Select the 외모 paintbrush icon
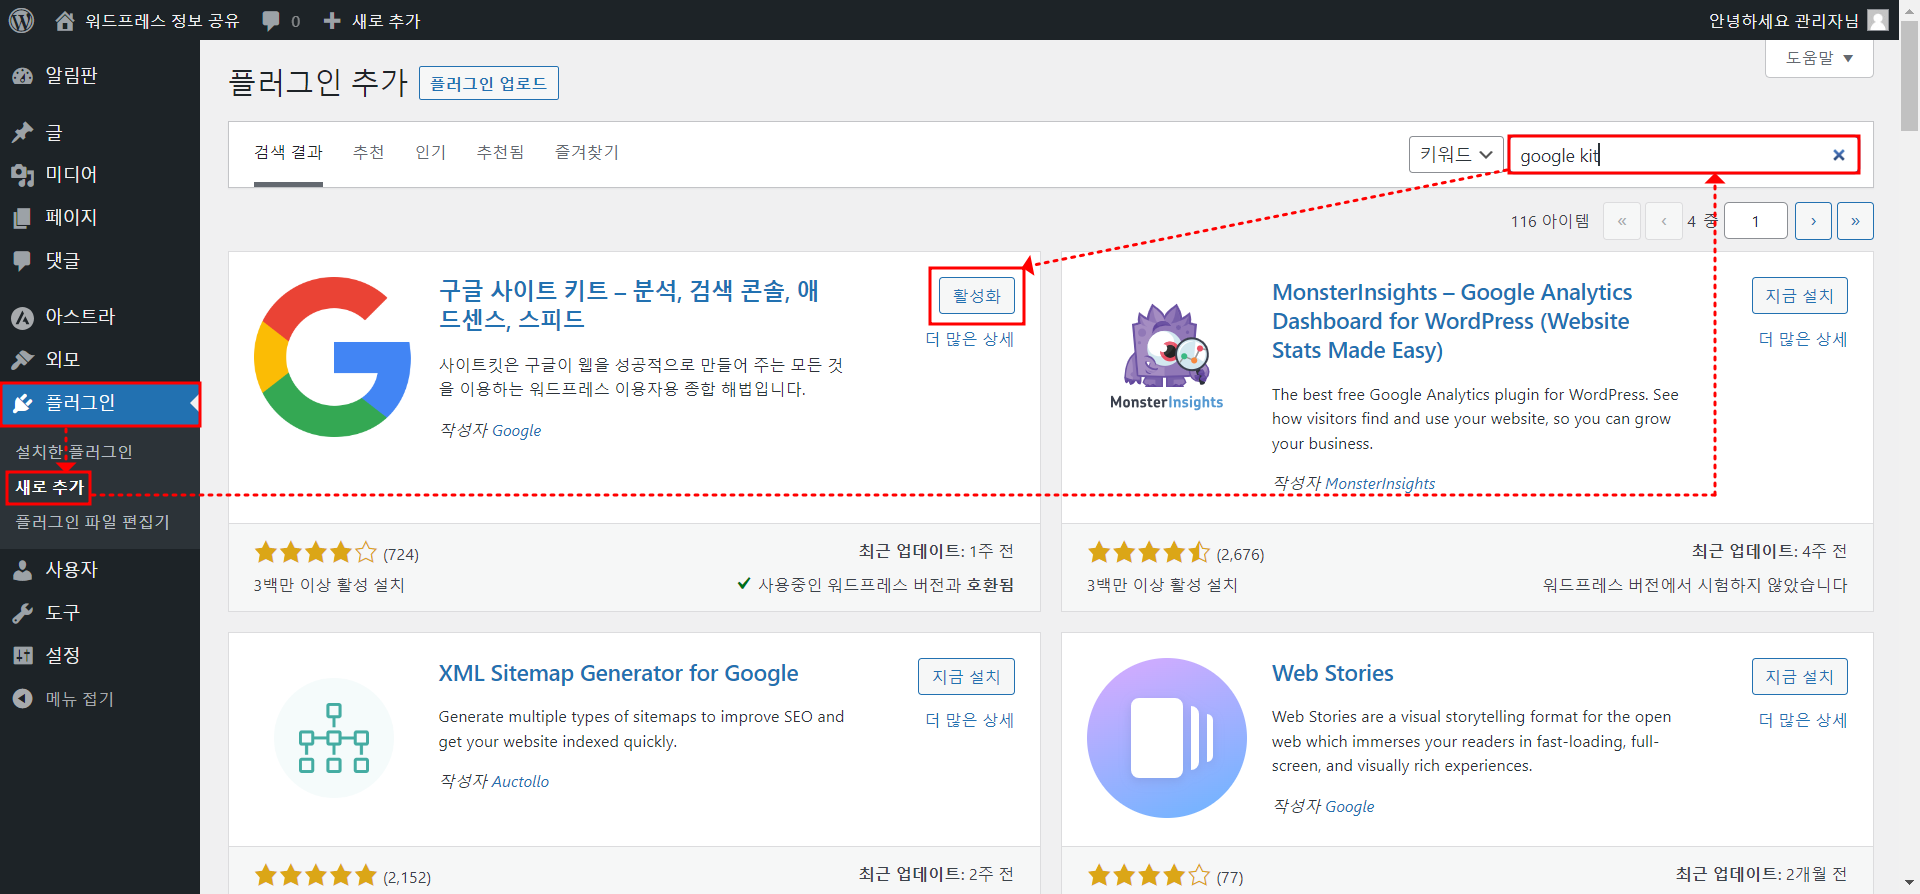The height and width of the screenshot is (894, 1920). click(x=22, y=360)
